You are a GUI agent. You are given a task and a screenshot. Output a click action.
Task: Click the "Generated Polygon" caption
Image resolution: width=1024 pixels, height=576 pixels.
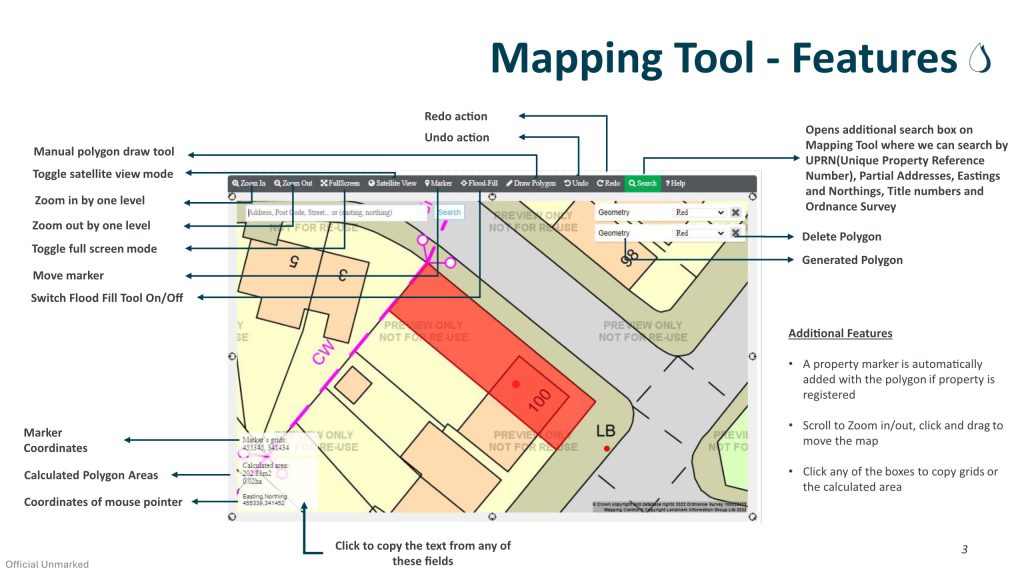pos(852,260)
